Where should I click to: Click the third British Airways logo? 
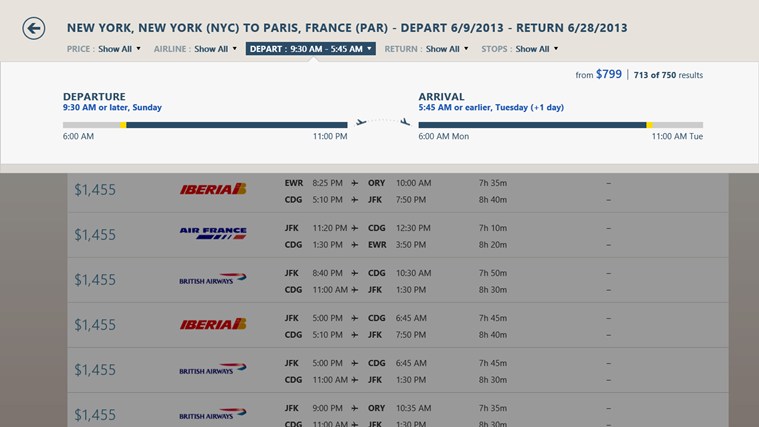(x=213, y=414)
